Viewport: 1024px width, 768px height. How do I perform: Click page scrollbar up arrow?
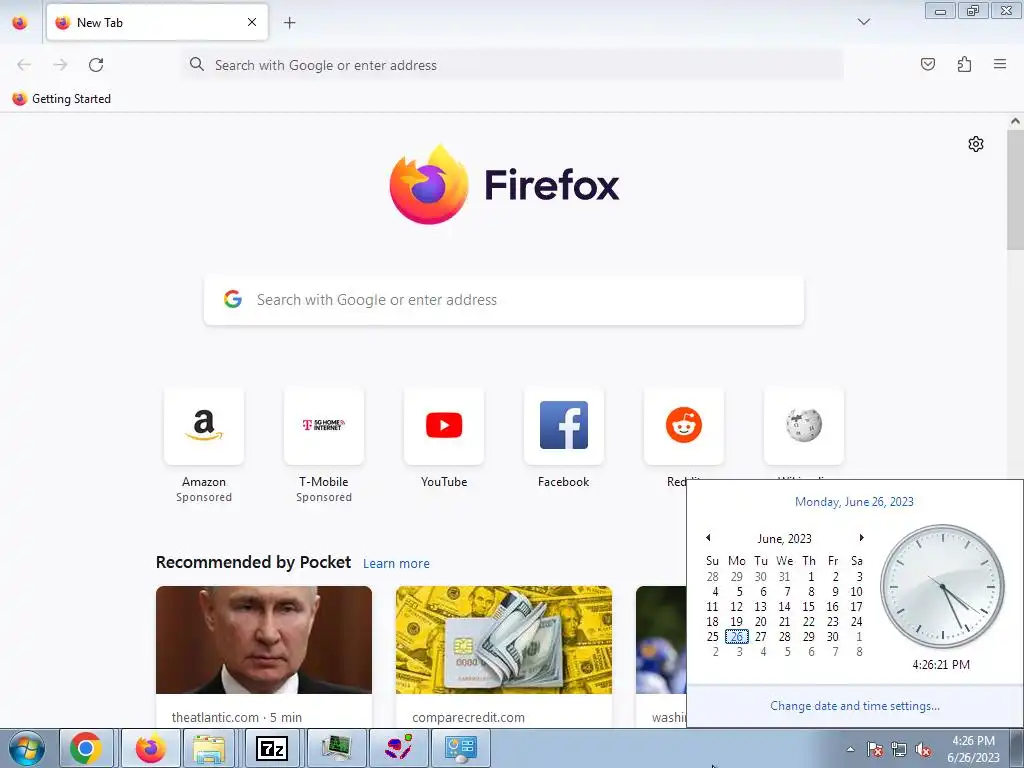(x=1015, y=121)
